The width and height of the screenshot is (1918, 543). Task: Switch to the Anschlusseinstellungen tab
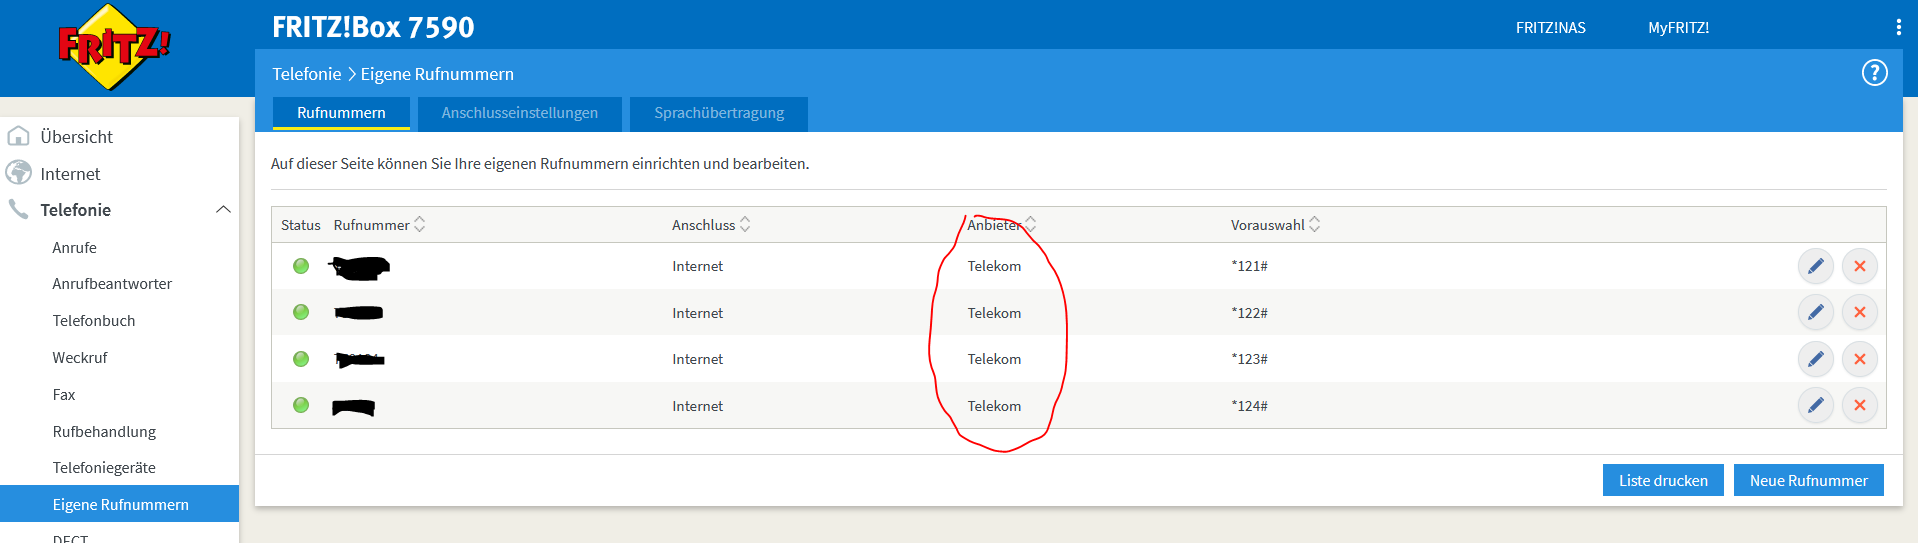click(520, 113)
